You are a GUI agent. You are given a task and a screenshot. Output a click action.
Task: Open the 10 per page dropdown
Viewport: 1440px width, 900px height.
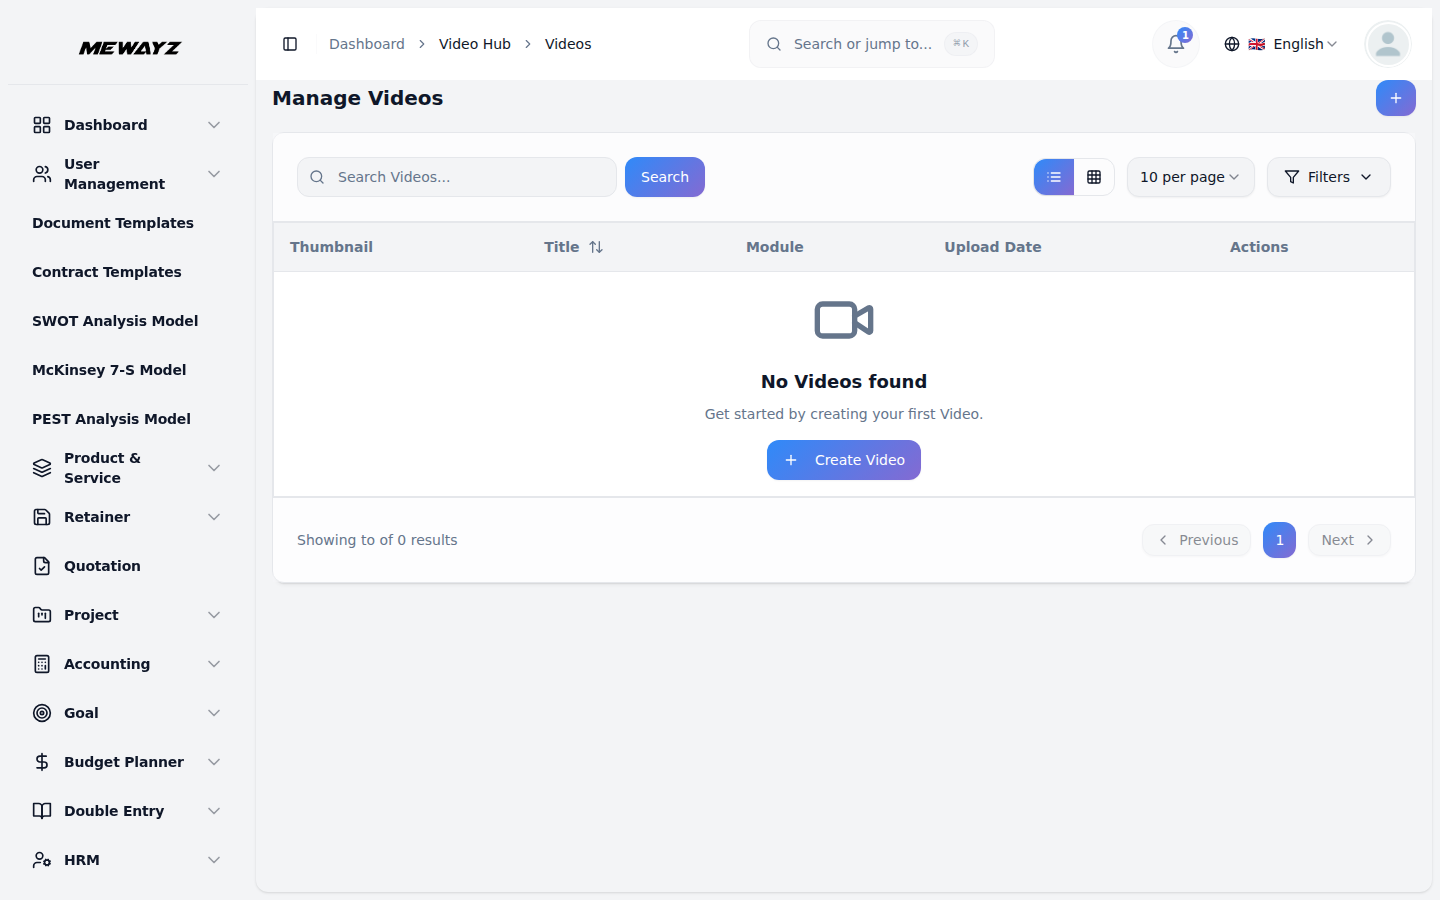[1190, 176]
